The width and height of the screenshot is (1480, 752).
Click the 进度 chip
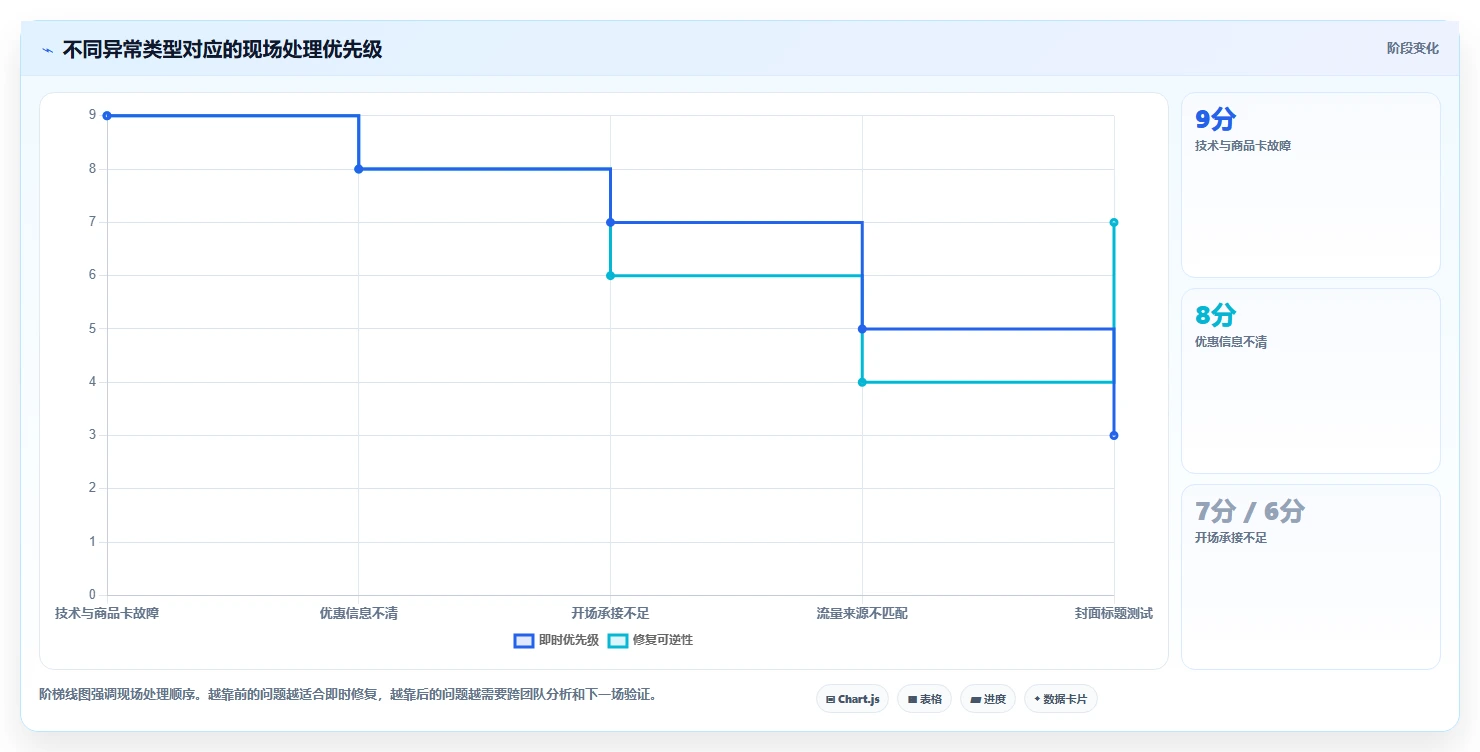988,699
